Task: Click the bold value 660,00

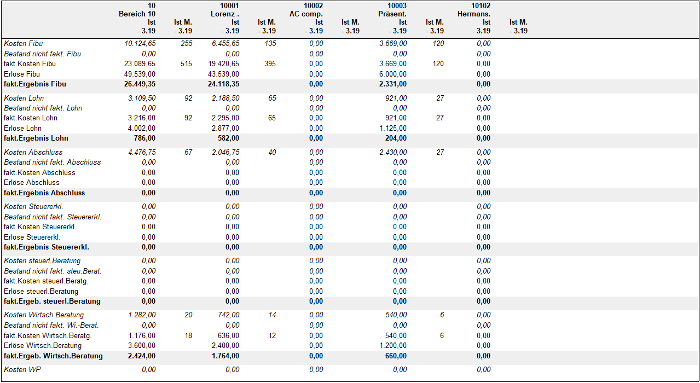Action: (x=396, y=356)
